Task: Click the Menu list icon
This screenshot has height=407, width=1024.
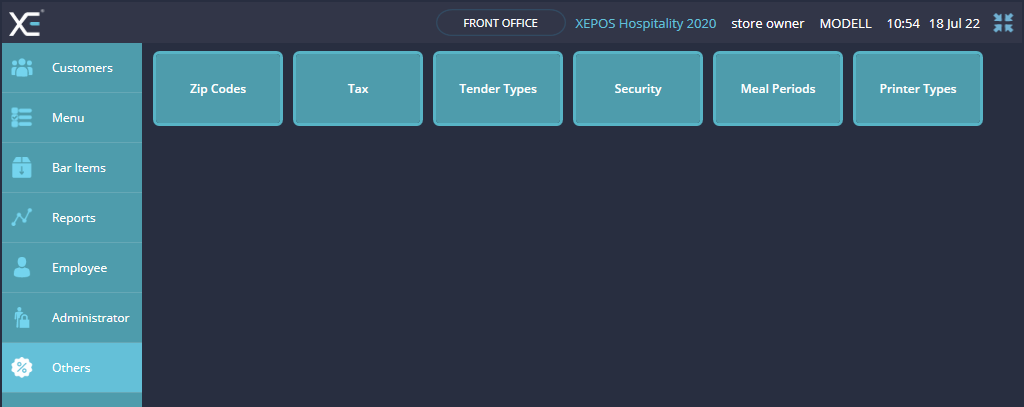Action: (x=22, y=118)
